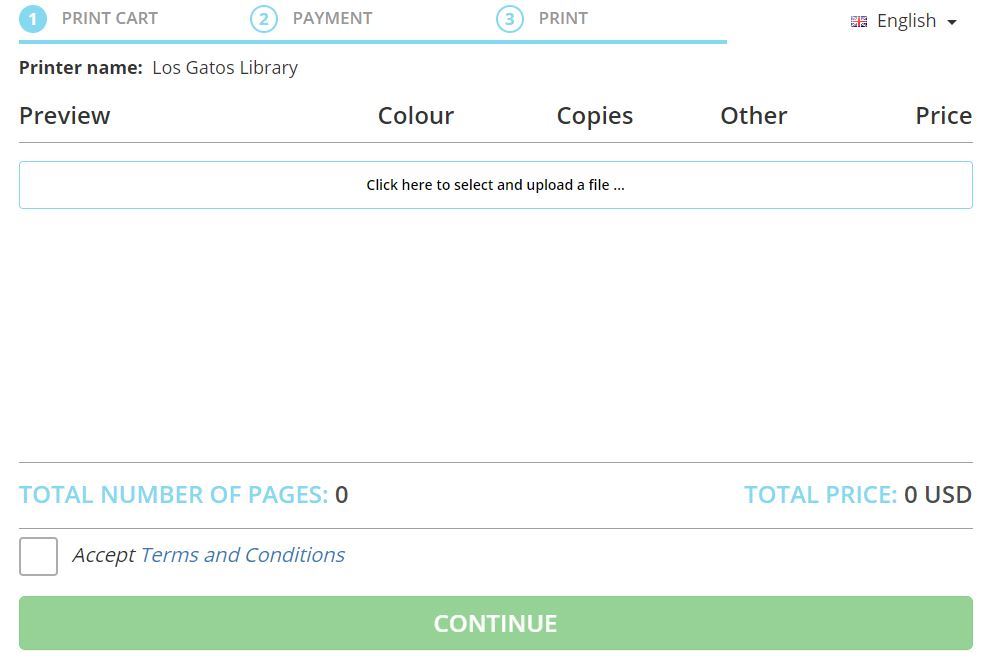Click the Preview column header
The height and width of the screenshot is (662, 1006).
[x=65, y=116]
